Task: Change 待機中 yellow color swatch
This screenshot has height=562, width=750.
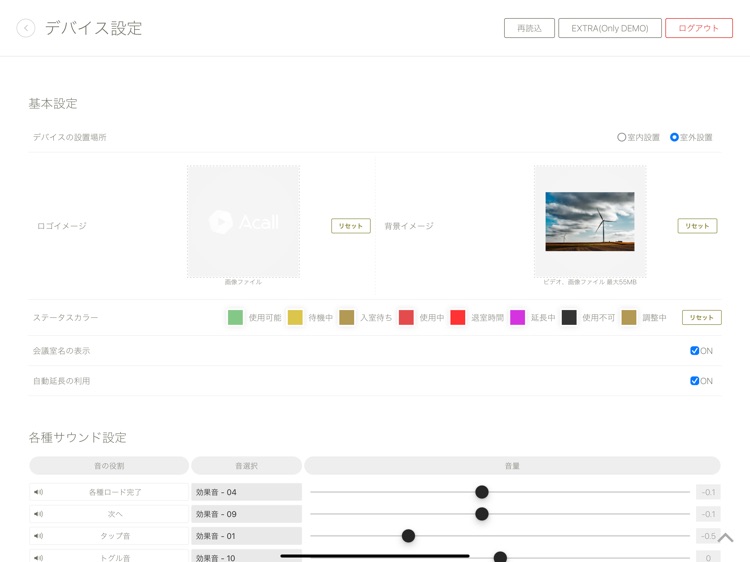Action: 295,318
